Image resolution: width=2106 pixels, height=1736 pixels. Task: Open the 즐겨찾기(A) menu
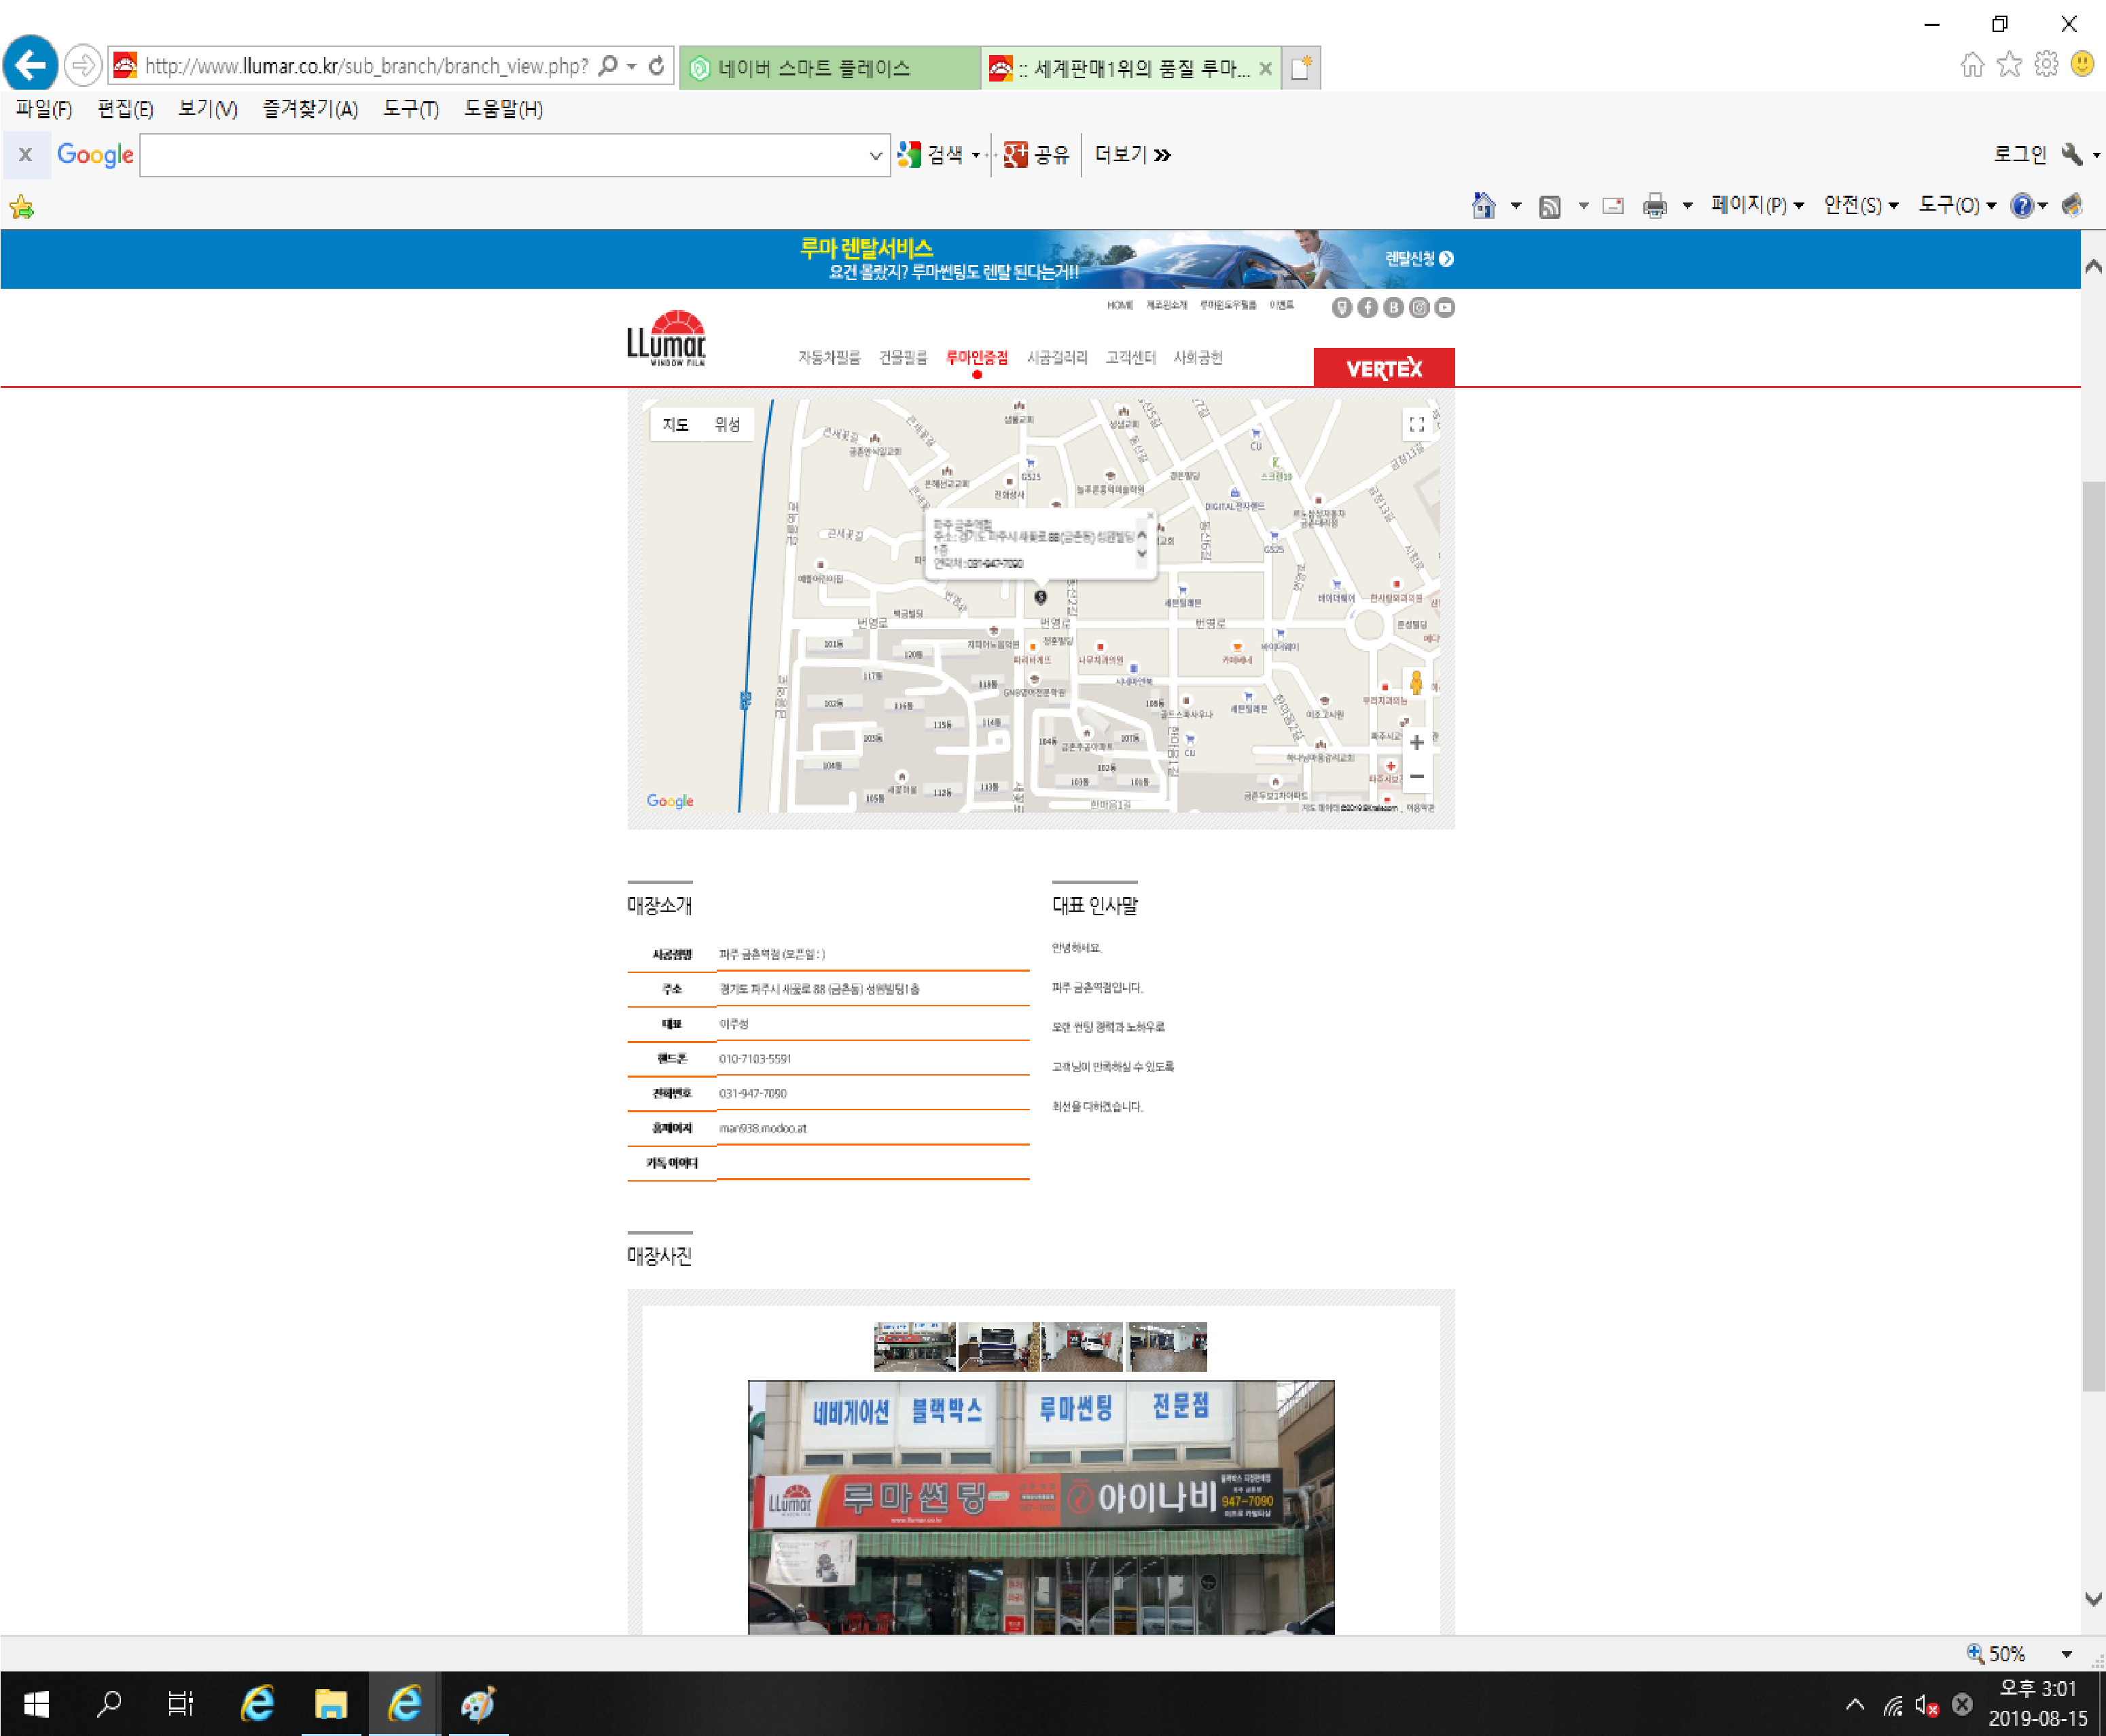tap(310, 109)
